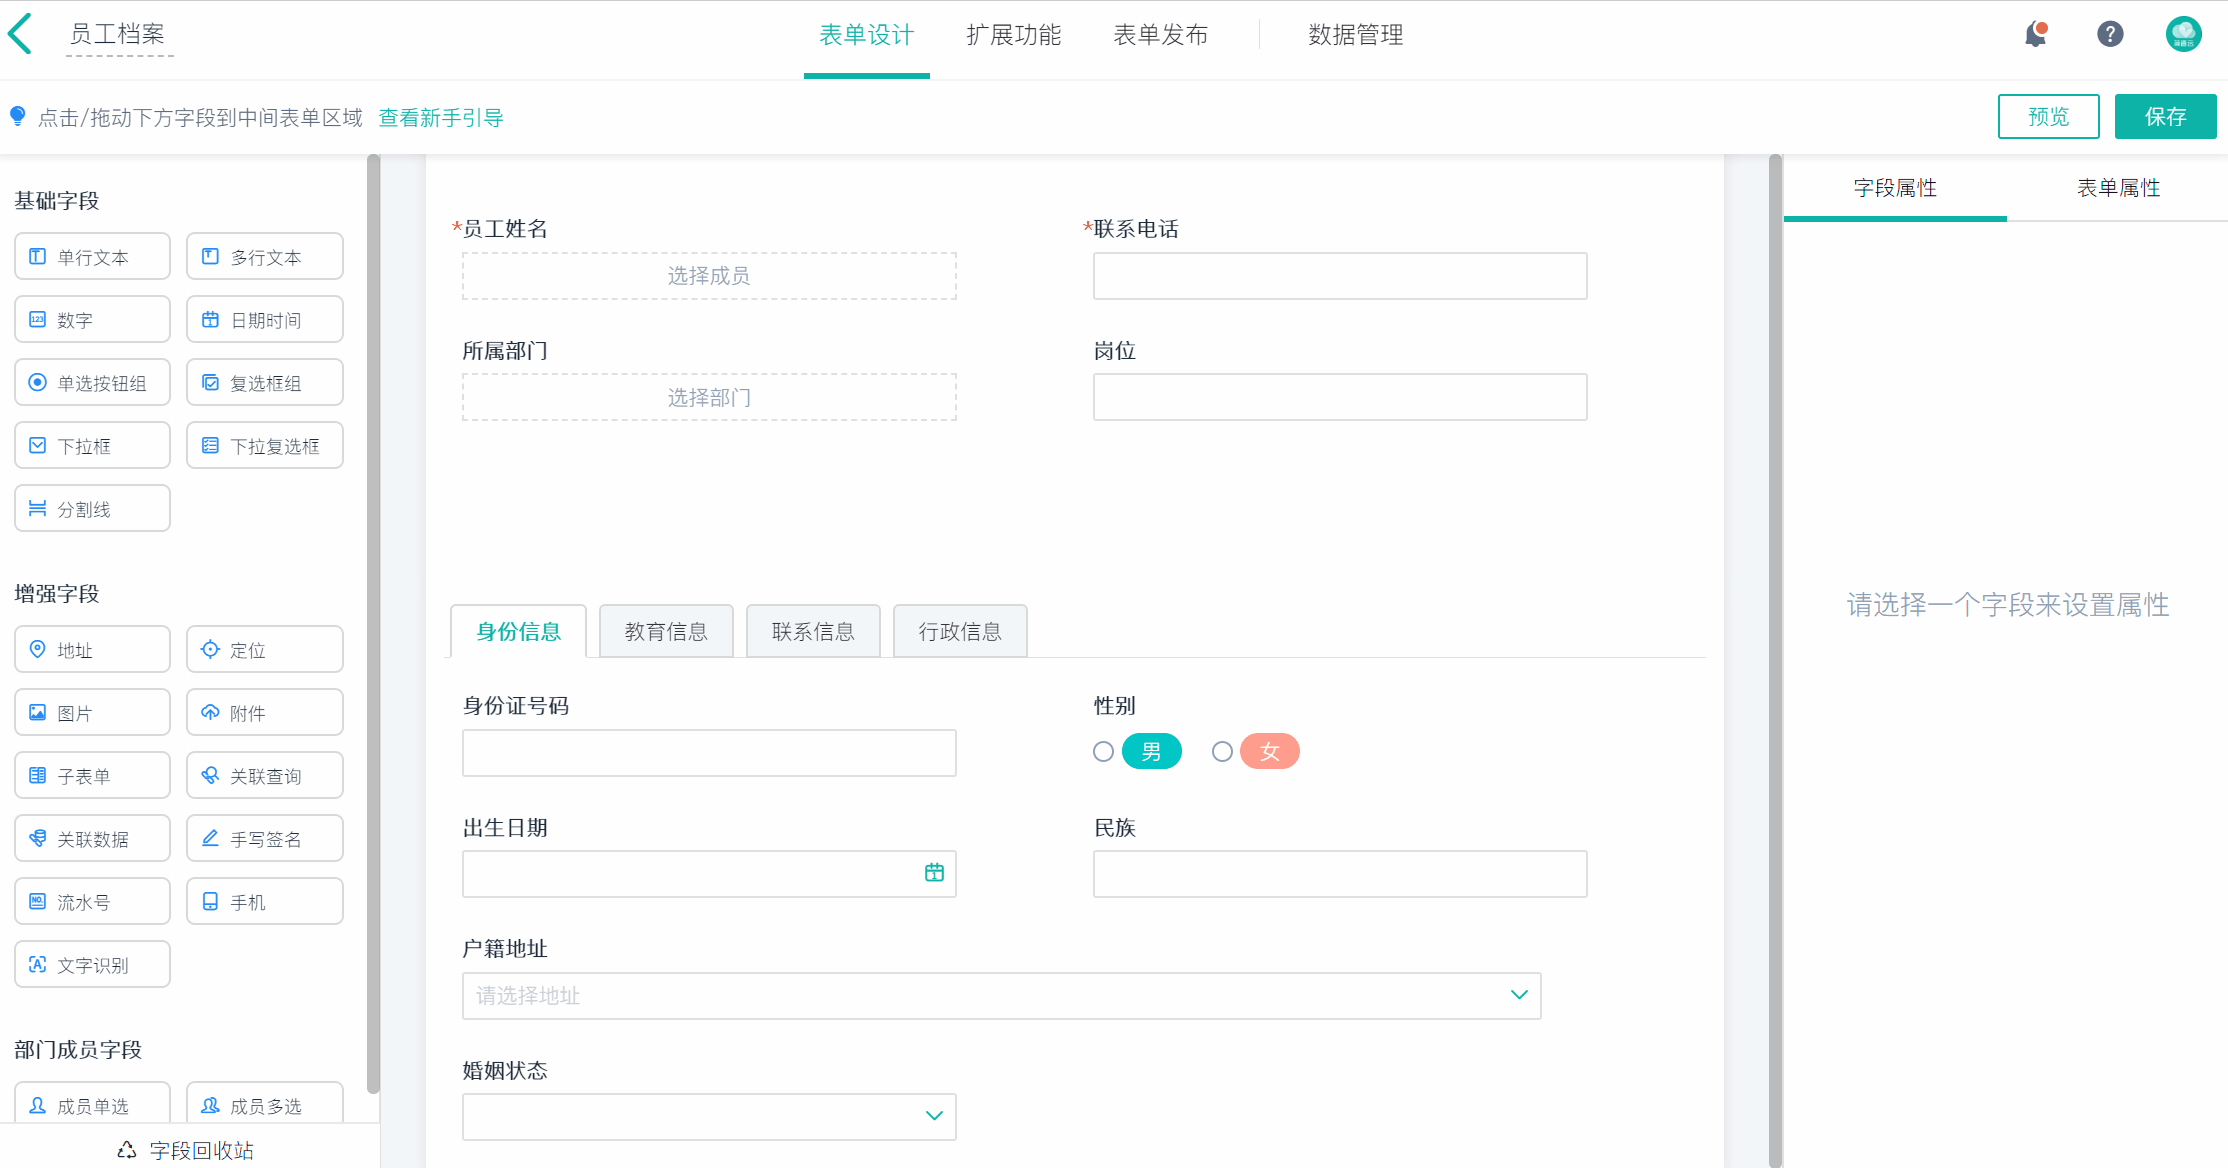Click the 身份证号码 input field
Screen dimensions: 2228x1168
click(708, 752)
